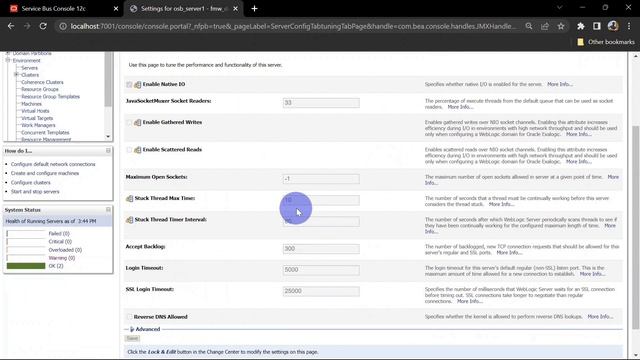The height and width of the screenshot is (360, 640).
Task: Click the browser forward arrow
Action: coord(27,26)
